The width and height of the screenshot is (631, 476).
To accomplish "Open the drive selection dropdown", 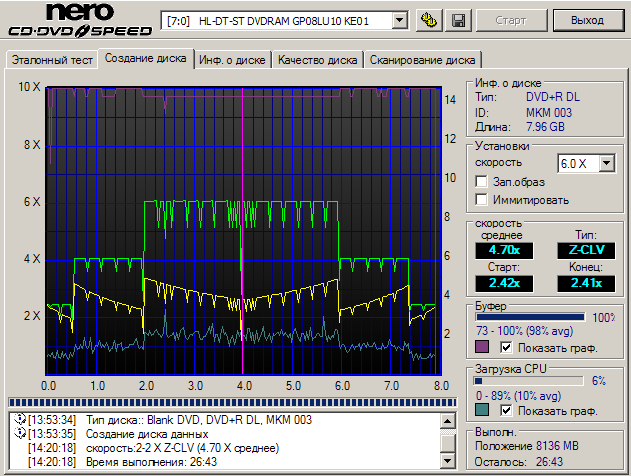I will (x=400, y=20).
